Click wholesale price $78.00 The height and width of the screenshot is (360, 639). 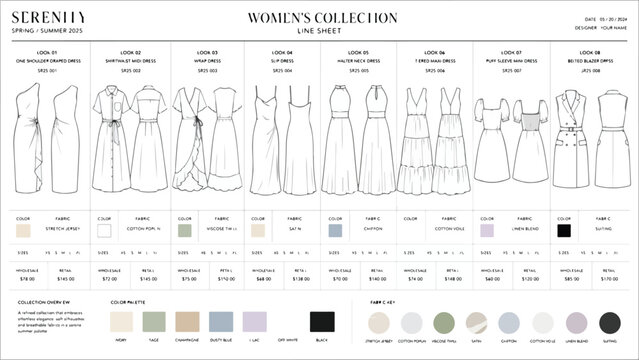point(27,279)
